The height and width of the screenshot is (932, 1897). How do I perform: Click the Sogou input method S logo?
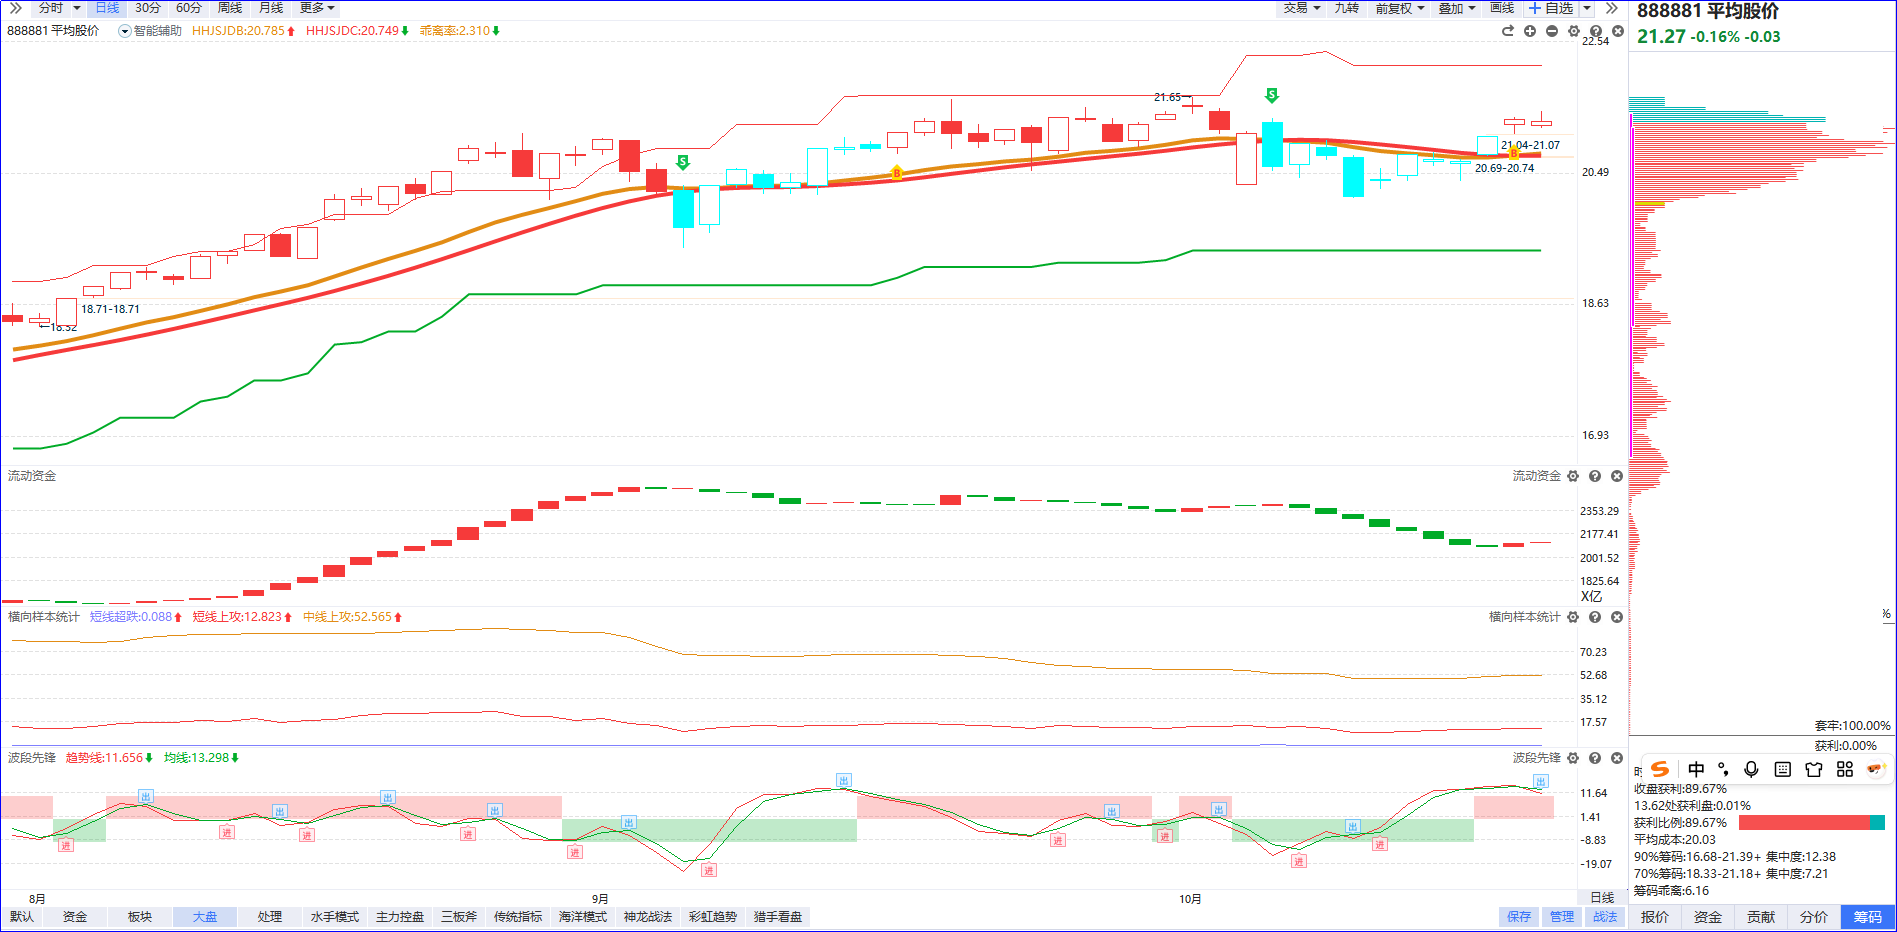click(1660, 769)
